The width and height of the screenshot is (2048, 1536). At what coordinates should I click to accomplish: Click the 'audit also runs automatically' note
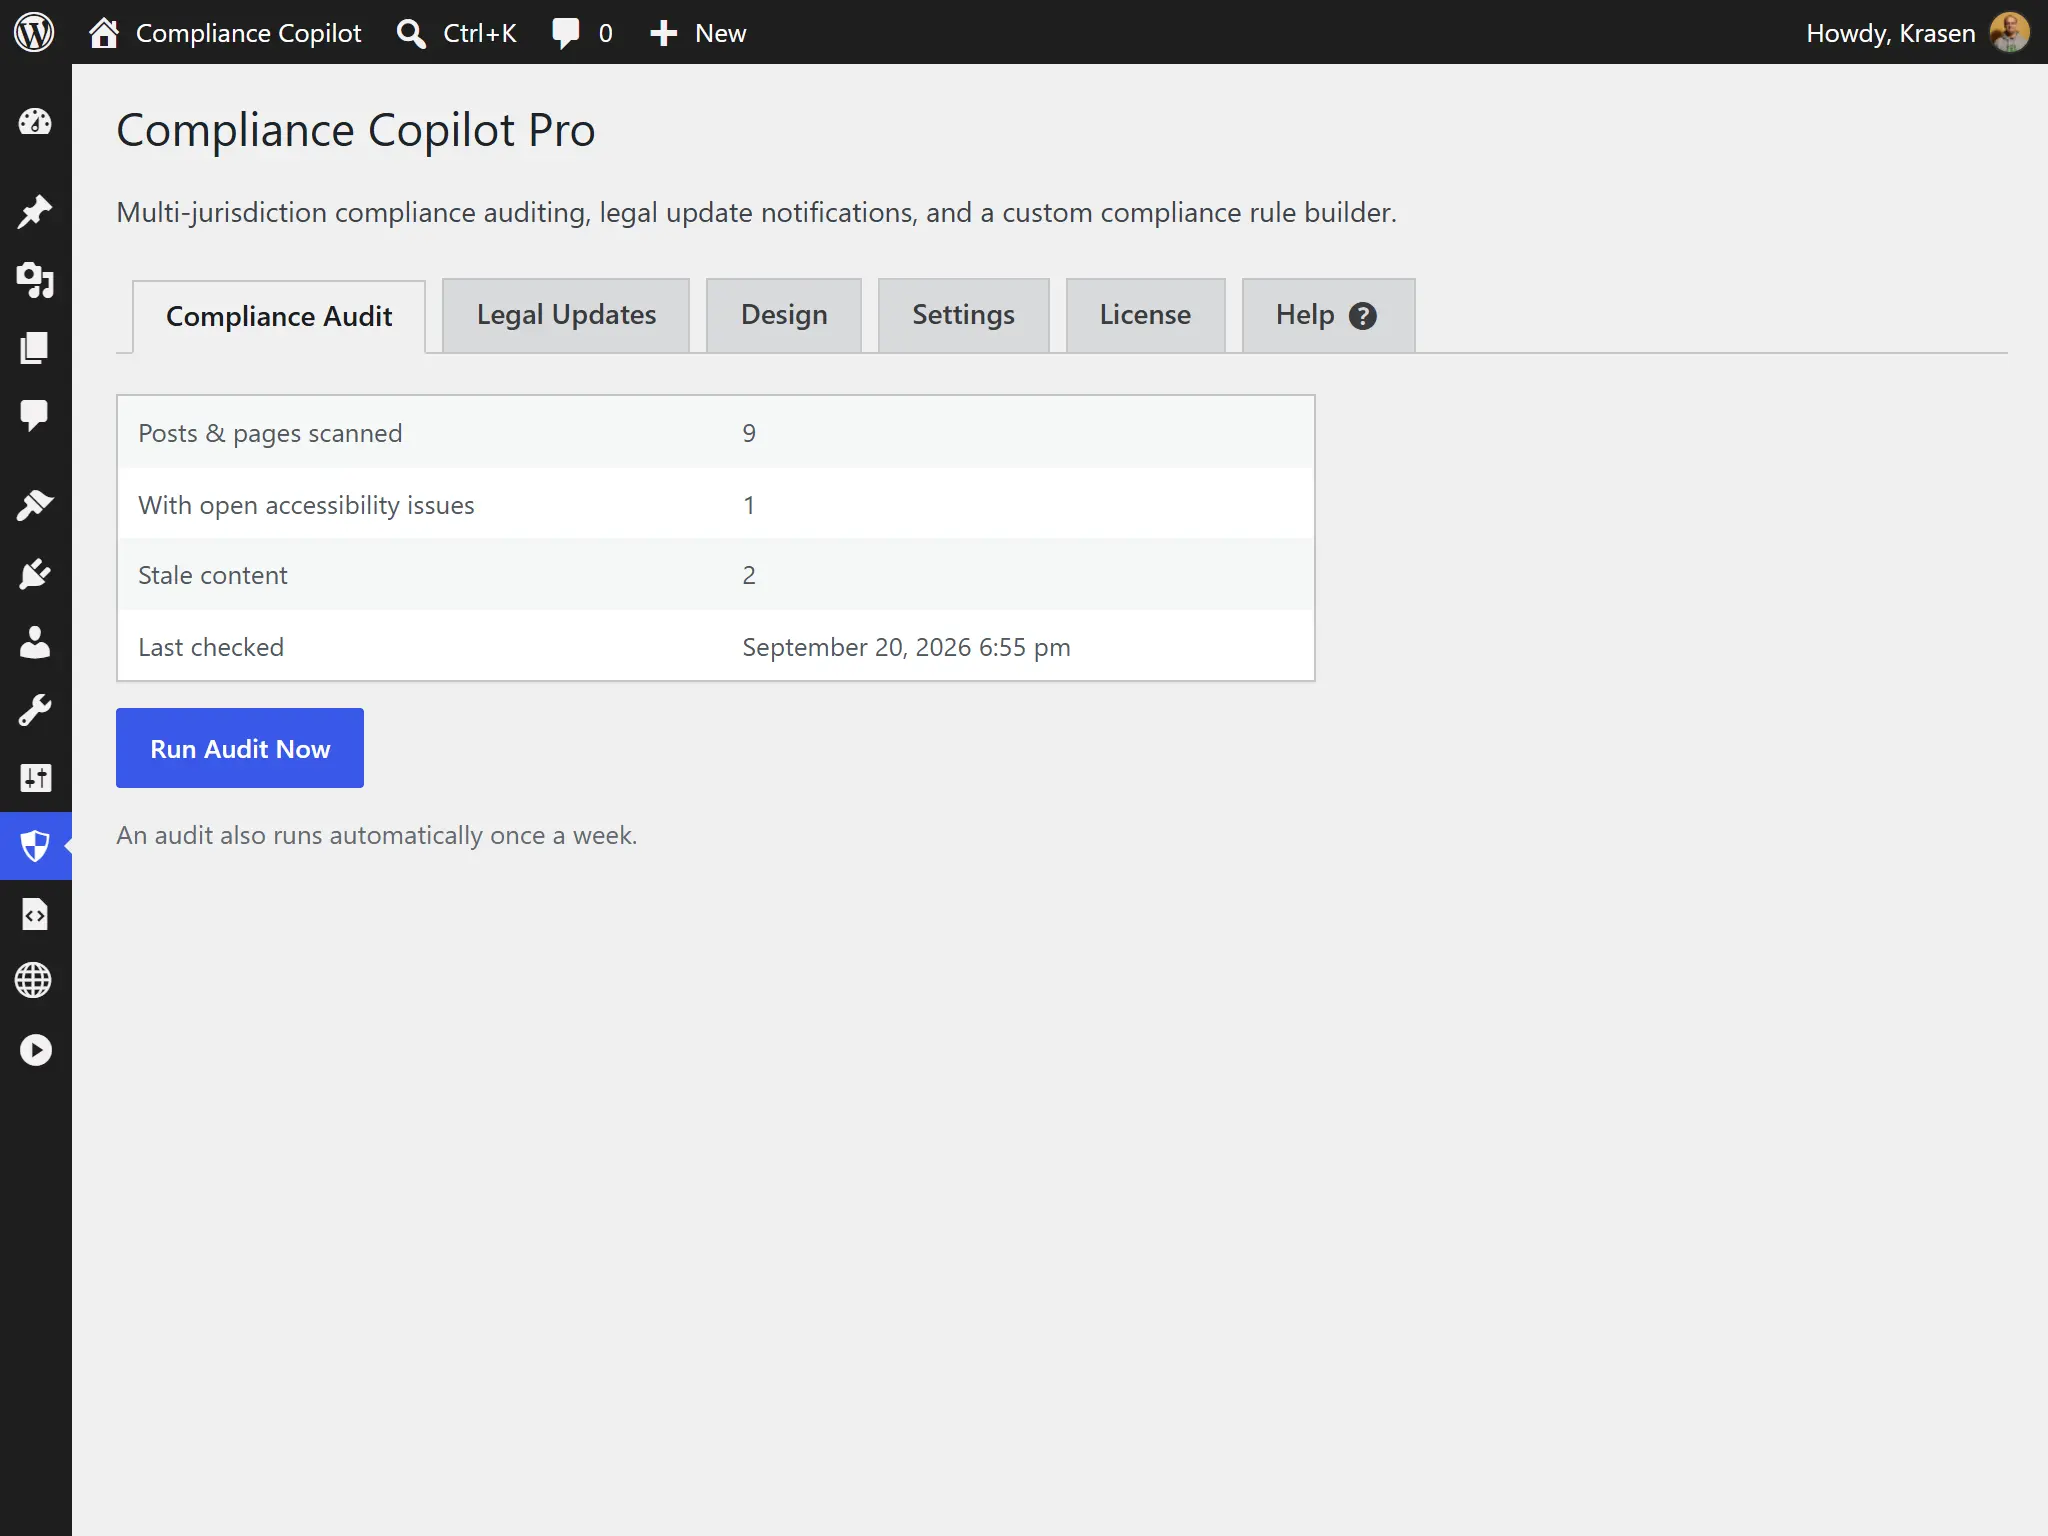click(376, 835)
